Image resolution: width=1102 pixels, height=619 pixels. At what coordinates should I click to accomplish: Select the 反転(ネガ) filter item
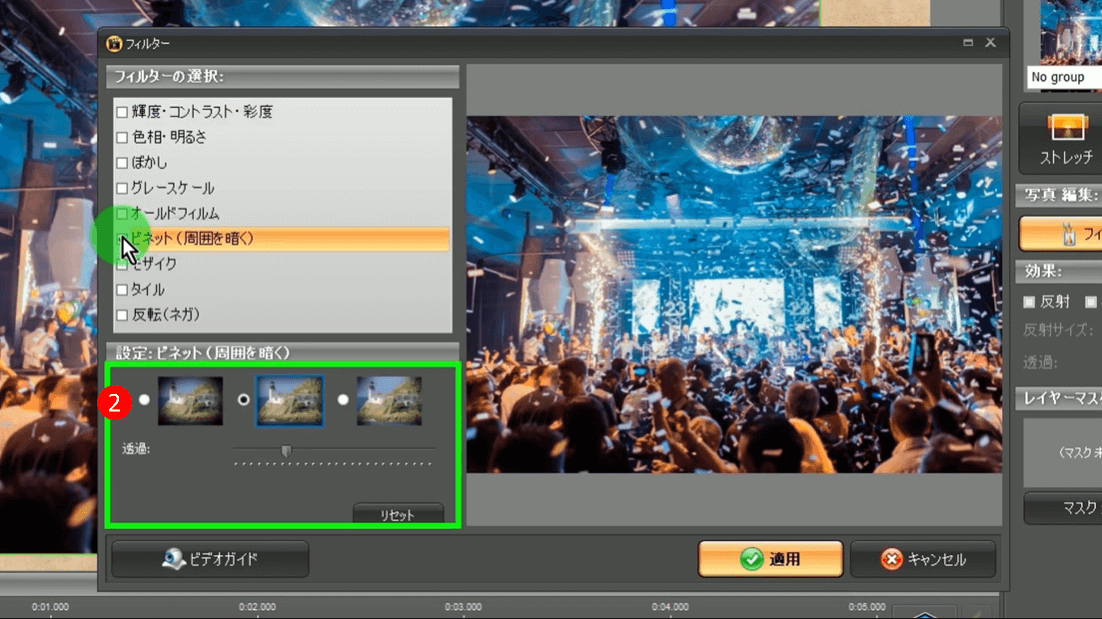[x=166, y=315]
